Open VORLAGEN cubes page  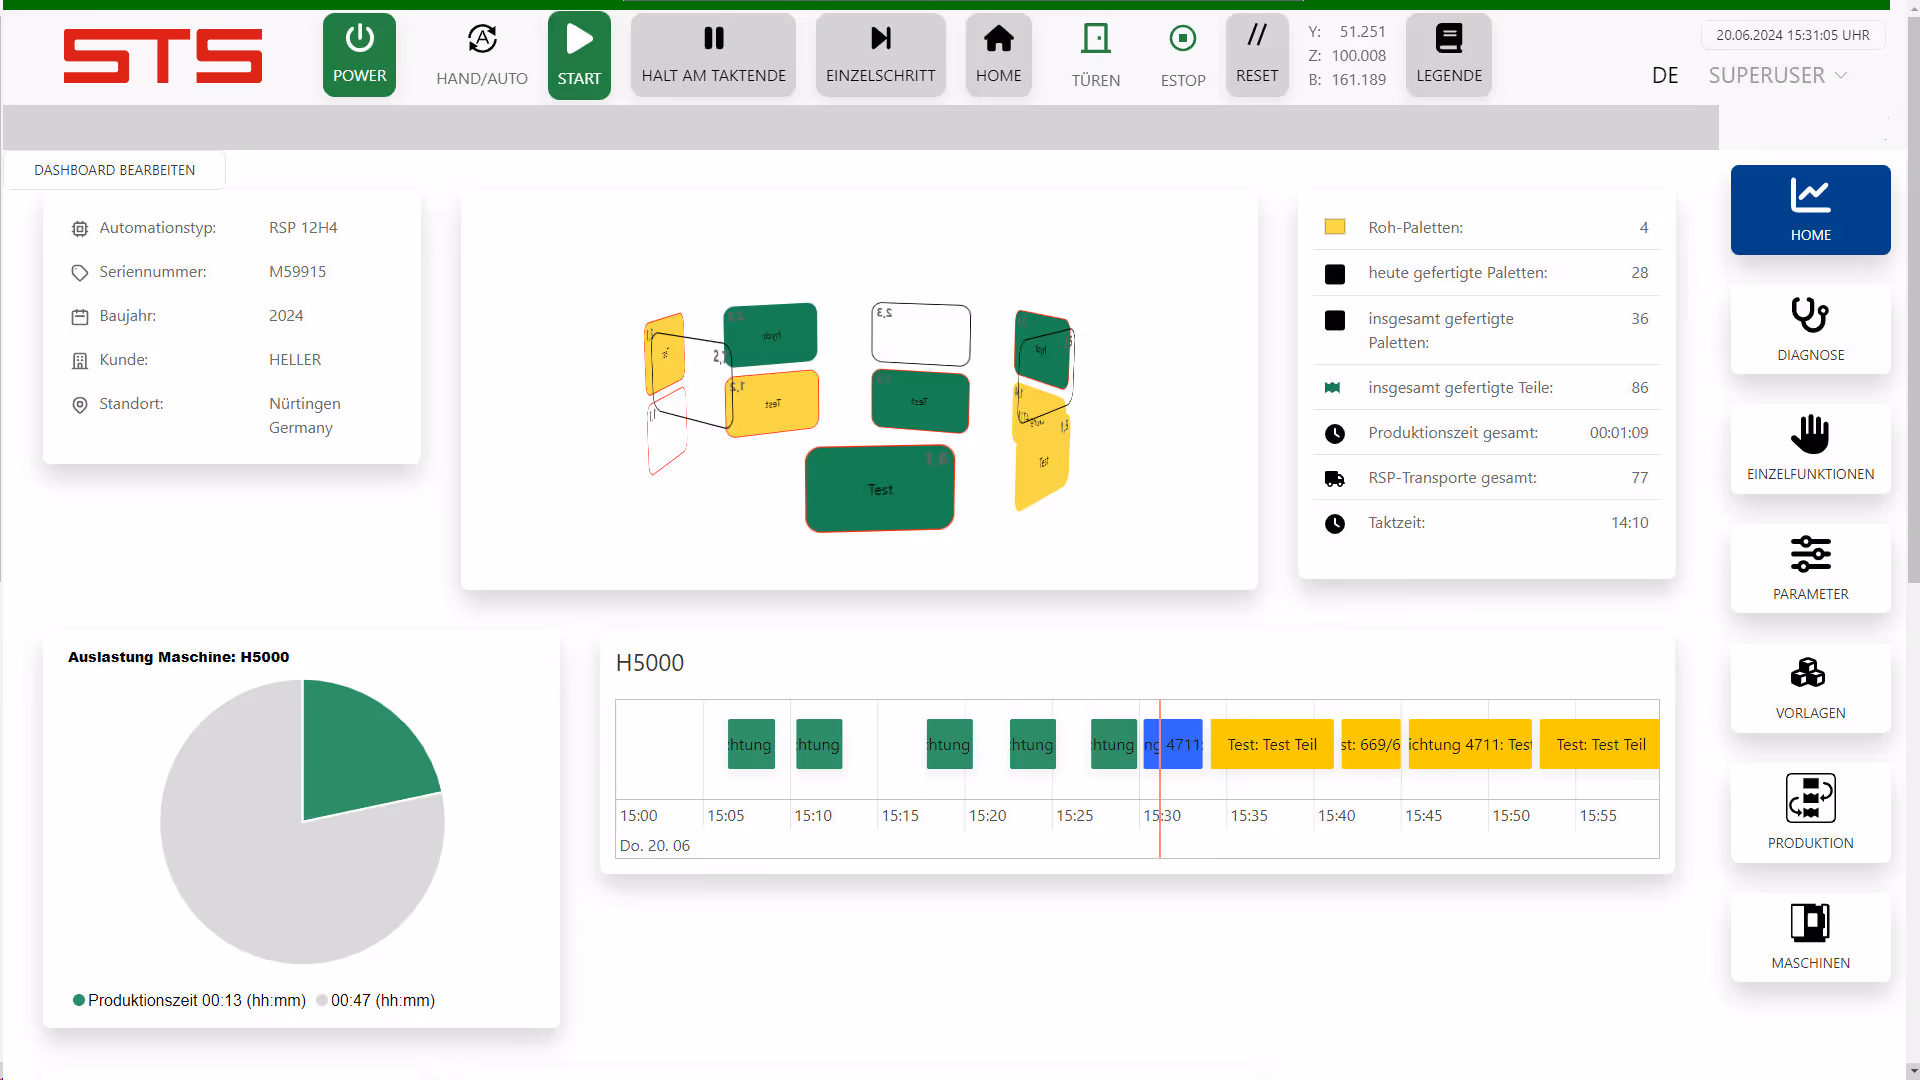pyautogui.click(x=1810, y=687)
